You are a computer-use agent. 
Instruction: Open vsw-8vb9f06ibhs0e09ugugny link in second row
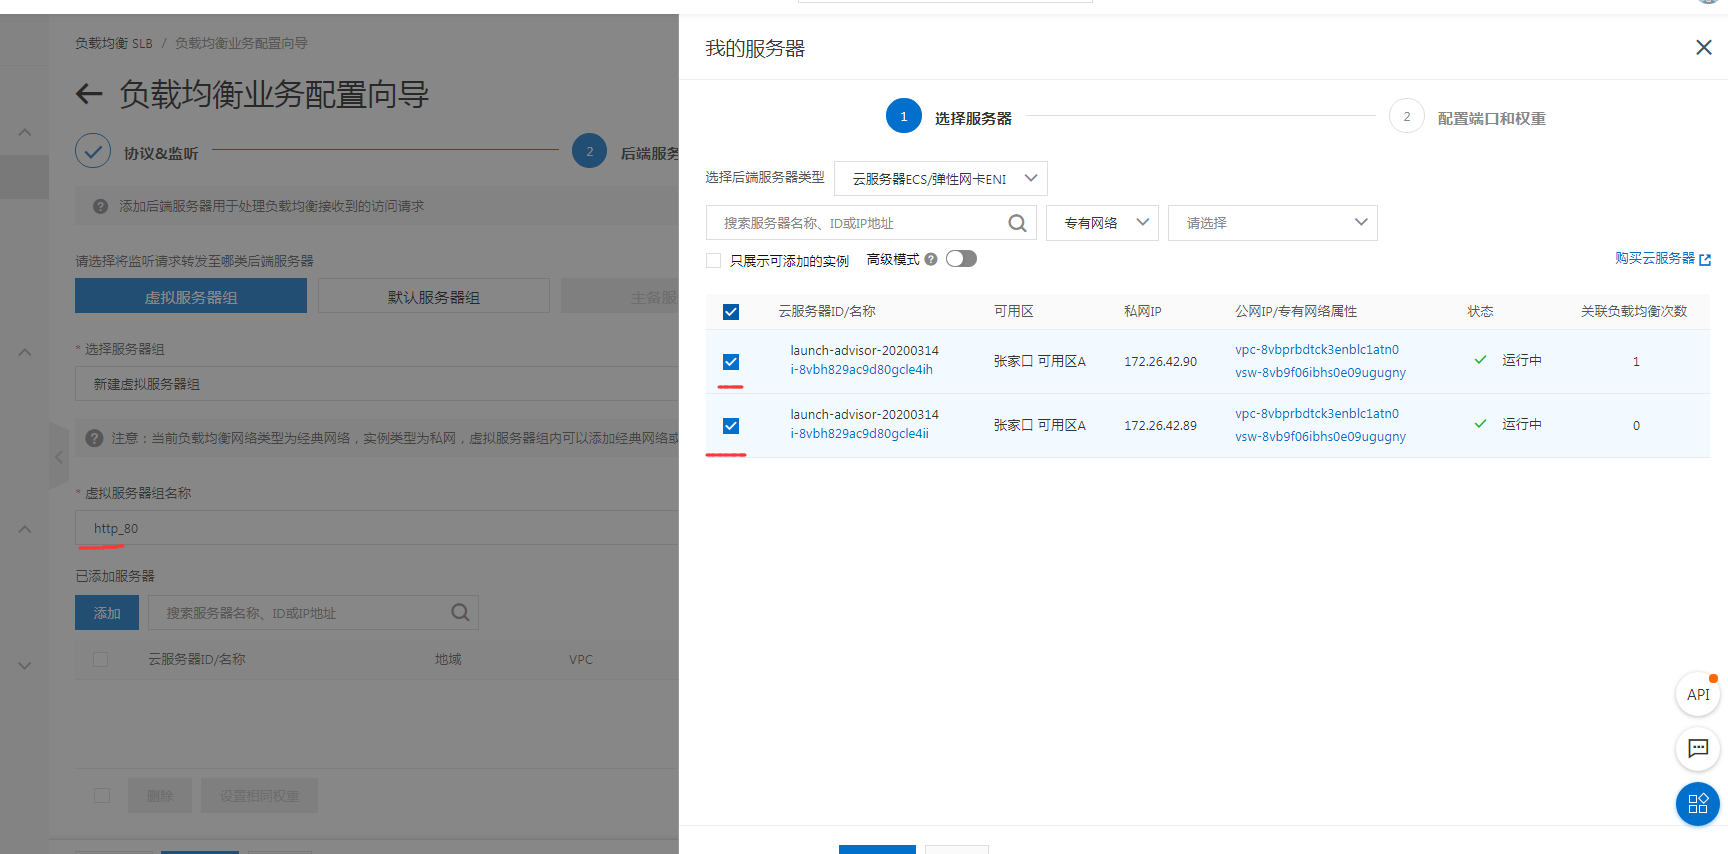(1320, 437)
